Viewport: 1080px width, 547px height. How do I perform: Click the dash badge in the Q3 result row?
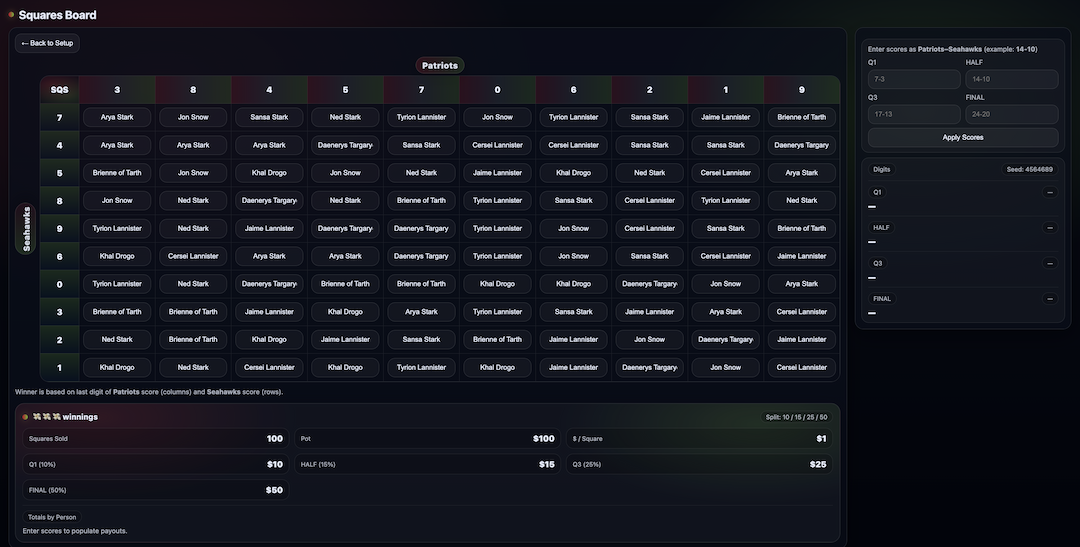click(1050, 263)
